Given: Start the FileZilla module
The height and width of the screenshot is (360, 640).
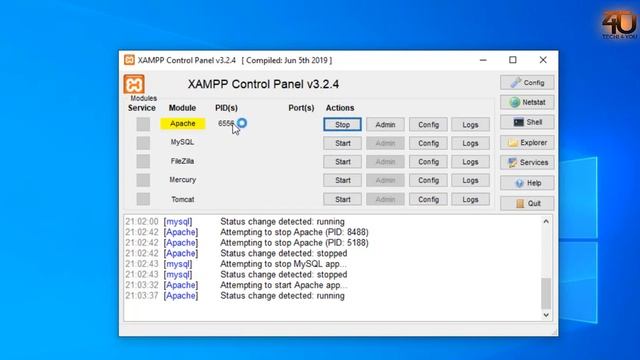Looking at the screenshot, I should tap(342, 162).
